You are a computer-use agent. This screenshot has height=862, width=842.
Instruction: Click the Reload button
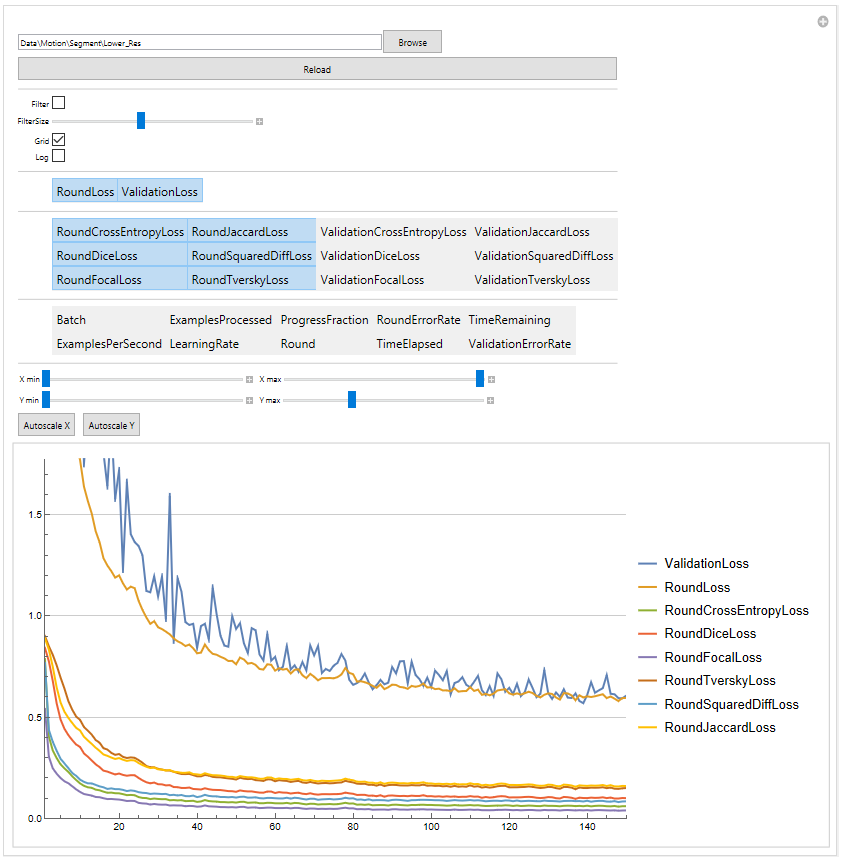[x=317, y=69]
